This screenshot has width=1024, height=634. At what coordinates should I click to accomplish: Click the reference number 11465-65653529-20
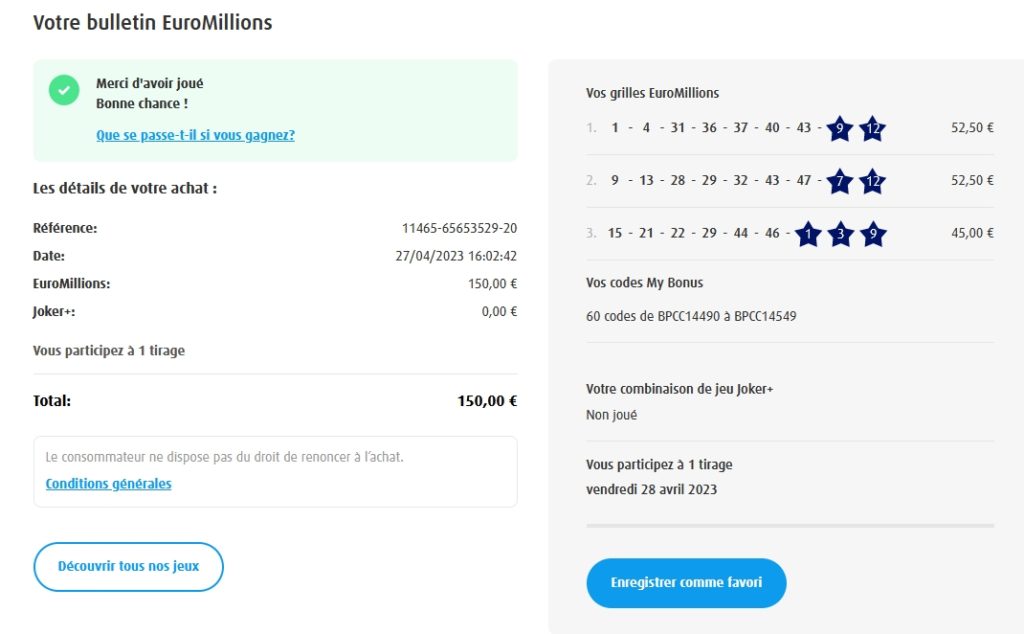click(x=459, y=228)
